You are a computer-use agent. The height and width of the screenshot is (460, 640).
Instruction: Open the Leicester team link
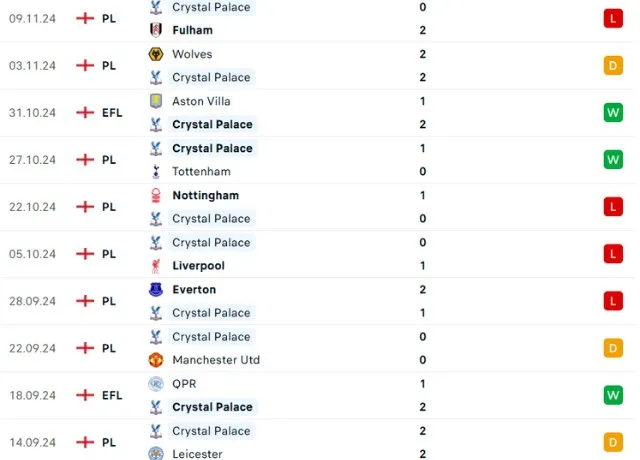coord(199,453)
